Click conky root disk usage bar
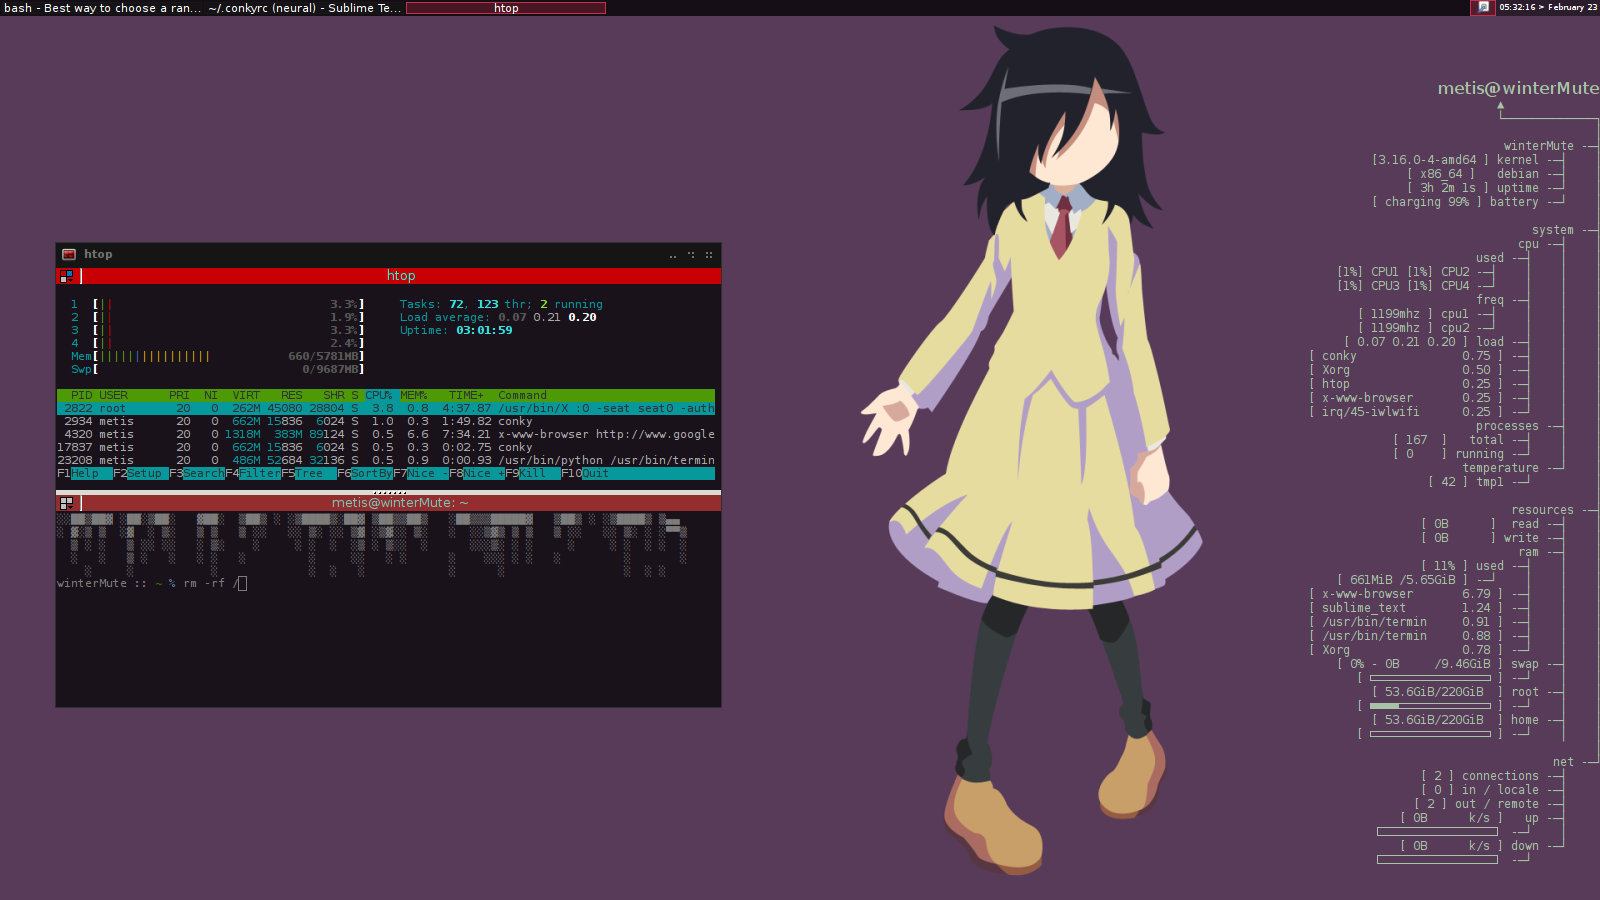Viewport: 1600px width, 900px height. click(x=1430, y=706)
